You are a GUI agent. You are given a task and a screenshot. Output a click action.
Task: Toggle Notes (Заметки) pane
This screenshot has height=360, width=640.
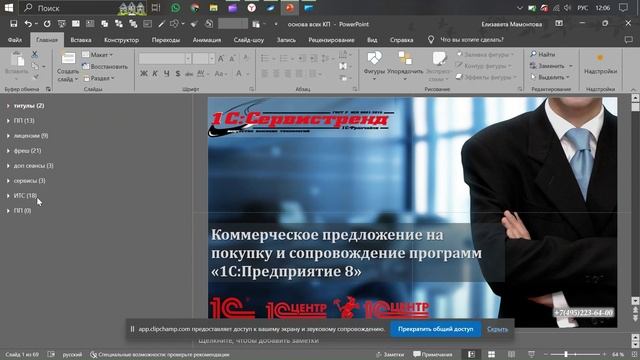390,354
